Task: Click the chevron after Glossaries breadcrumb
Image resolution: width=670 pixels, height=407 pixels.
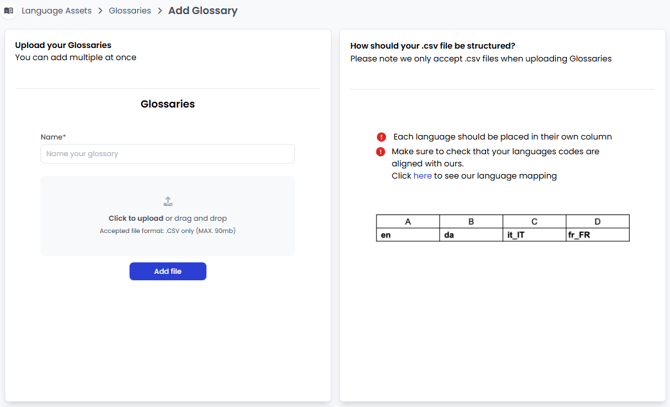Action: coord(160,11)
